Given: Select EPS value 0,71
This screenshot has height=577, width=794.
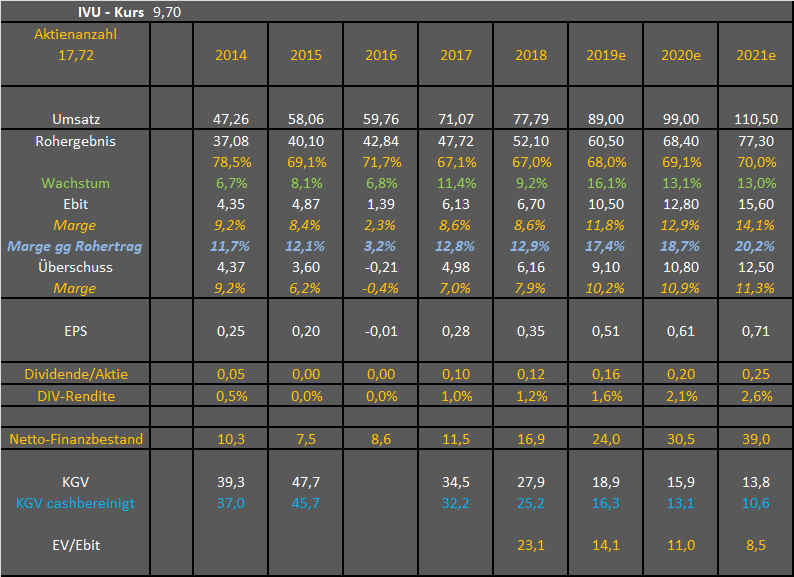Looking at the screenshot, I should (x=756, y=331).
